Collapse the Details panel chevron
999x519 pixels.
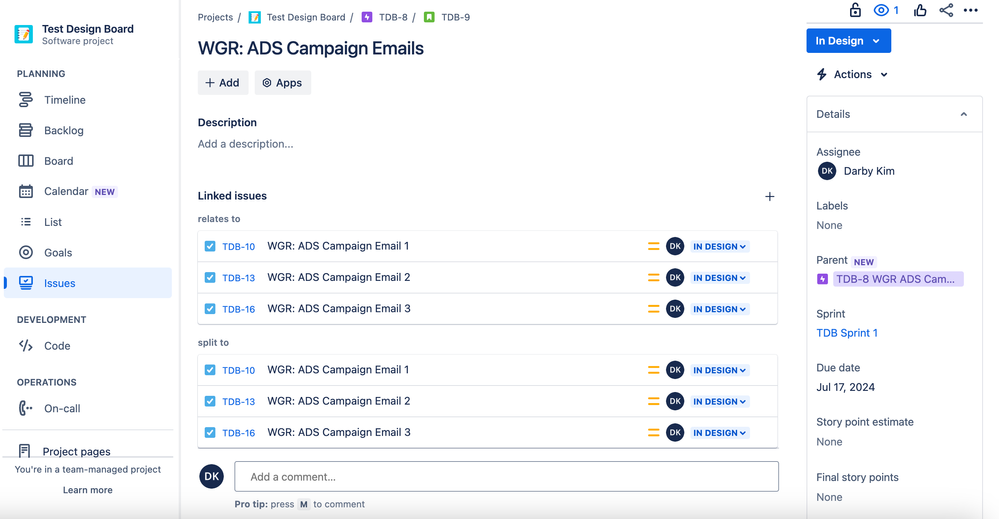[964, 115]
